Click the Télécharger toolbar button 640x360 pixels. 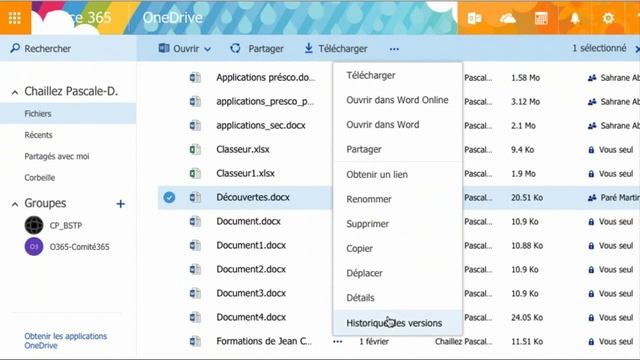point(336,49)
